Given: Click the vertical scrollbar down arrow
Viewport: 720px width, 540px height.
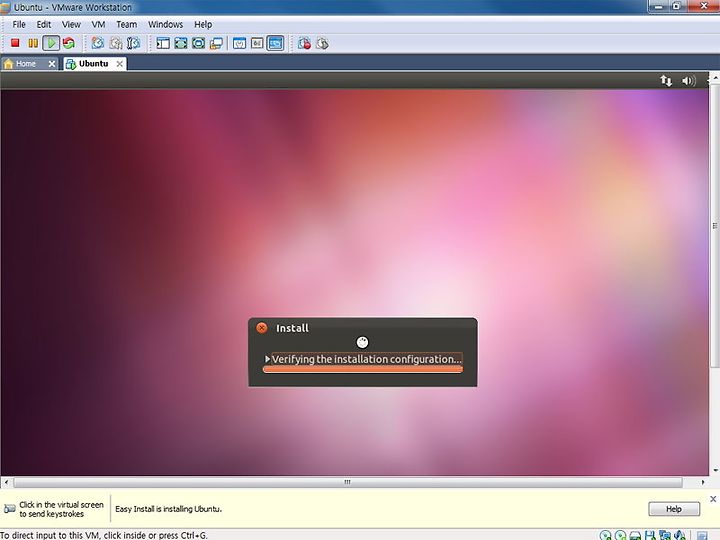Looking at the screenshot, I should click(x=715, y=470).
